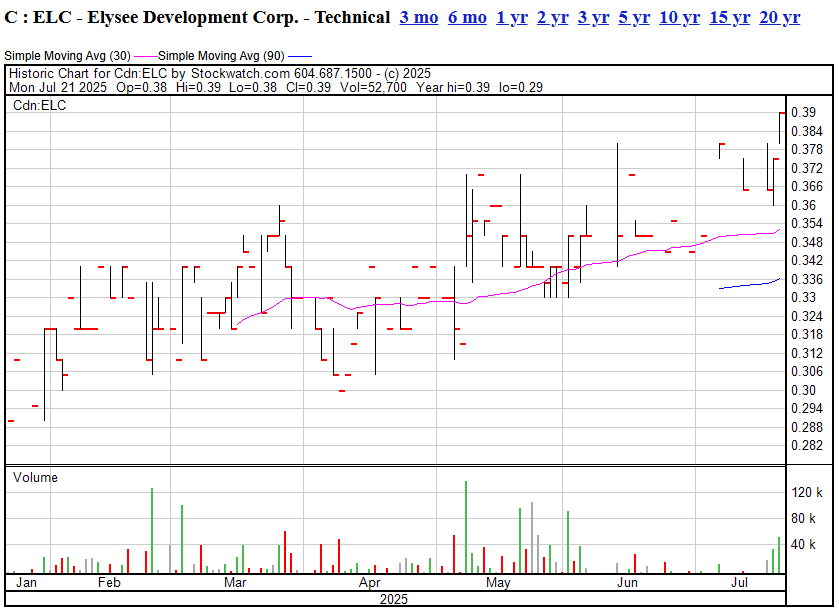Click the 40 k volume axis label
Screen dimensions: 839x614
click(804, 544)
